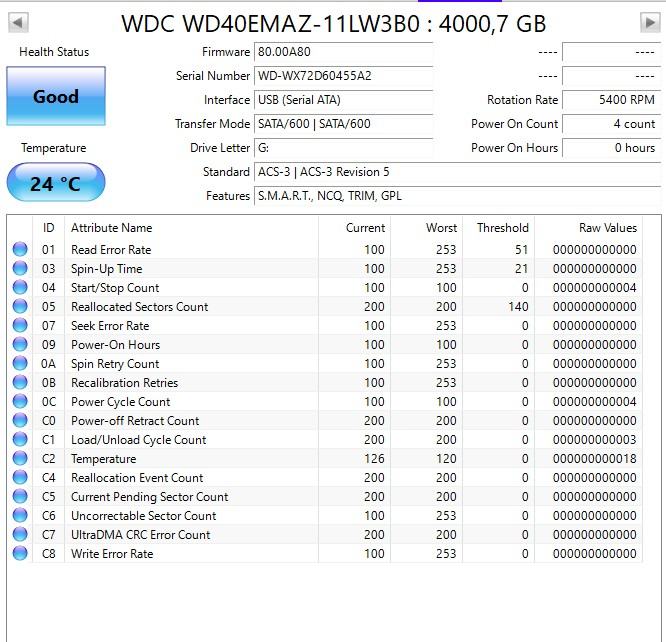The height and width of the screenshot is (642, 666).
Task: Click the status orb for Read Error Rate
Action: click(x=20, y=249)
